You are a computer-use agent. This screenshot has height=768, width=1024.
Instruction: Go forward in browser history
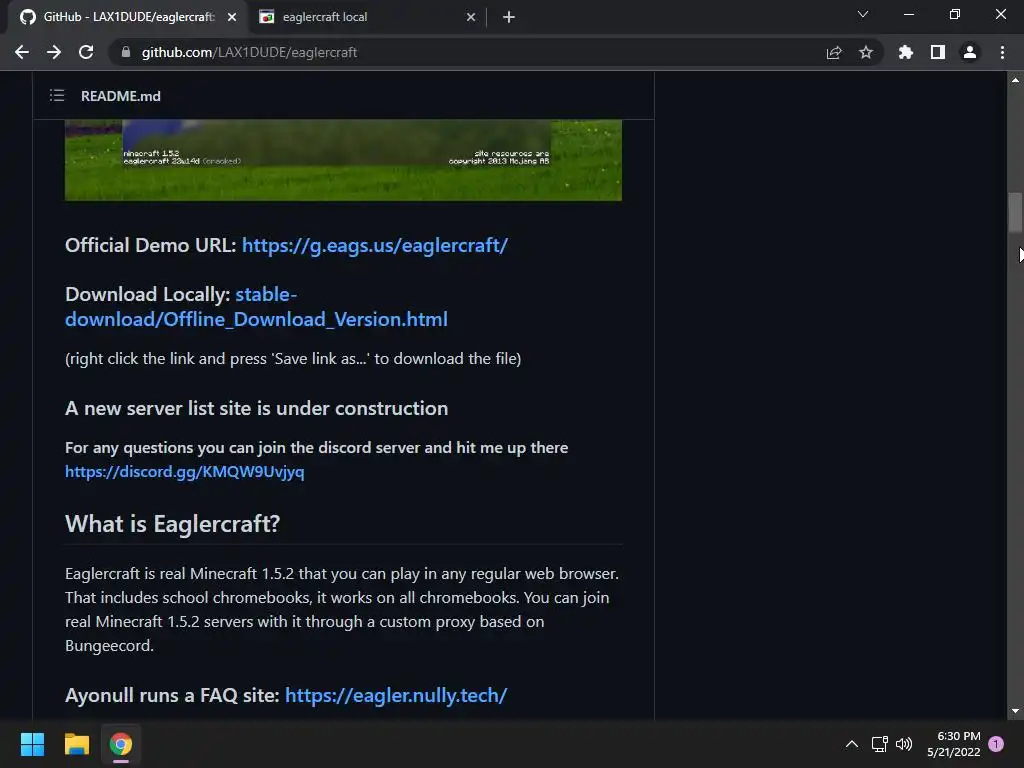pyautogui.click(x=54, y=52)
